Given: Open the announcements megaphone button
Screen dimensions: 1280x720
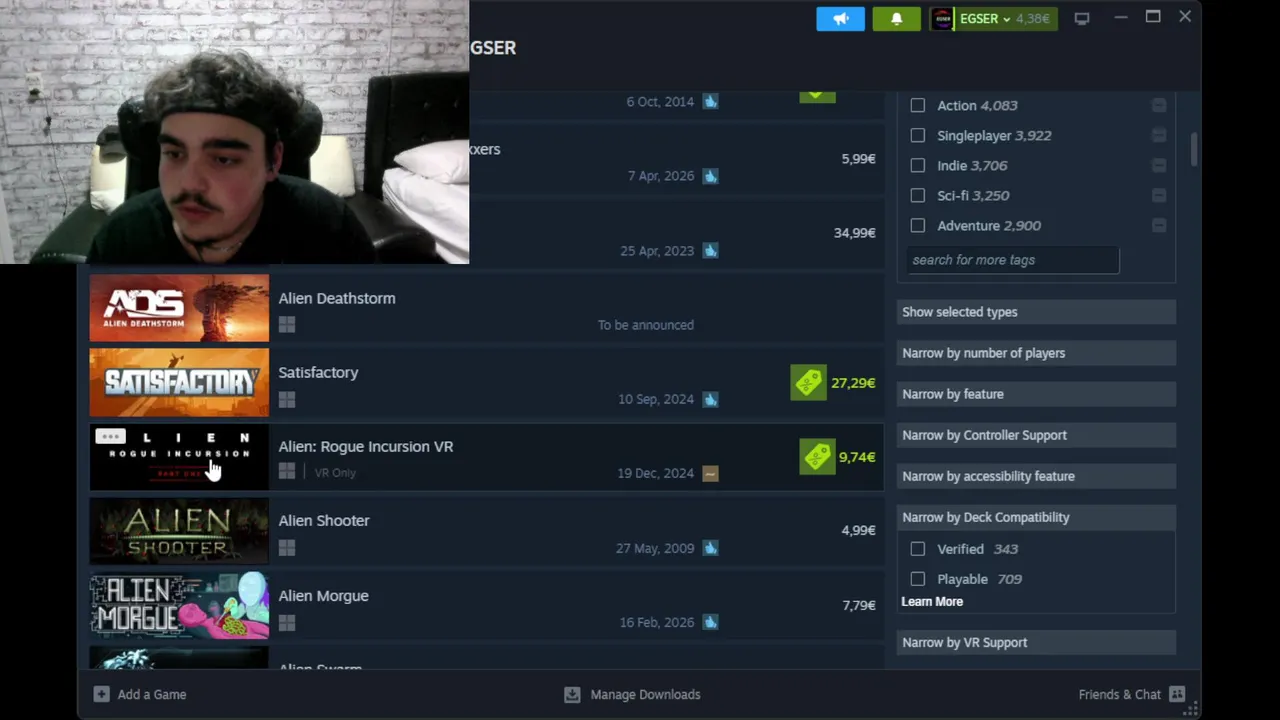Looking at the screenshot, I should point(840,19).
